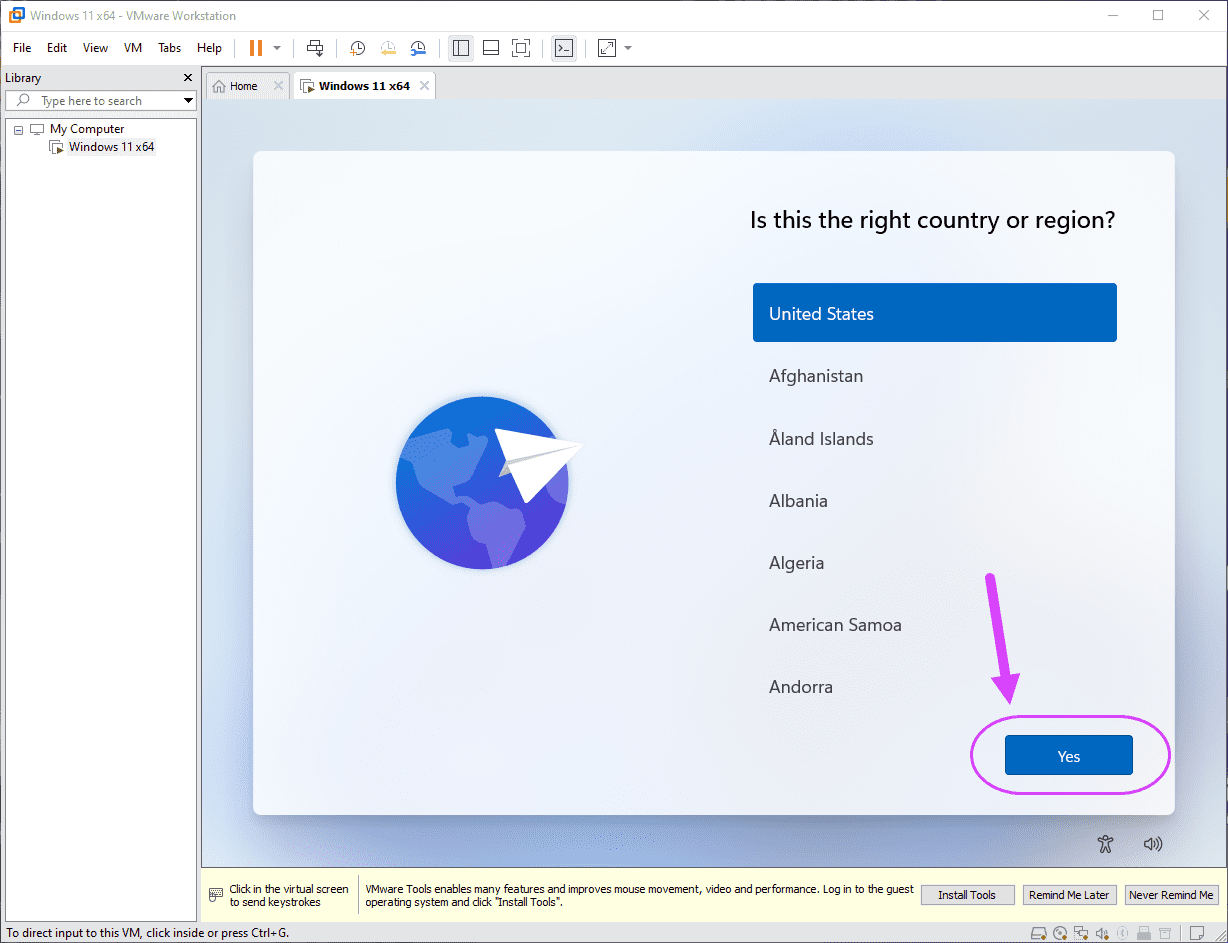Image resolution: width=1228 pixels, height=943 pixels.
Task: Click the keyboard icon in the hint bar
Action: pyautogui.click(x=216, y=895)
